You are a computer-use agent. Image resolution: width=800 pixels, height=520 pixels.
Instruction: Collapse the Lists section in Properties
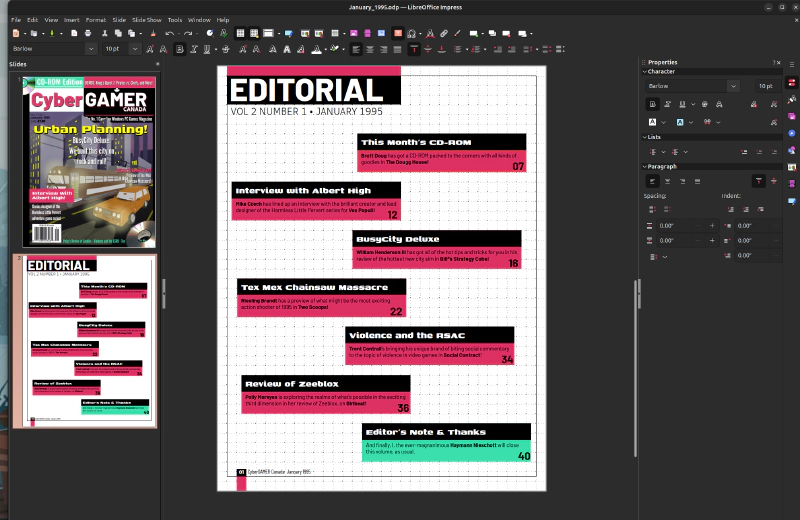645,136
